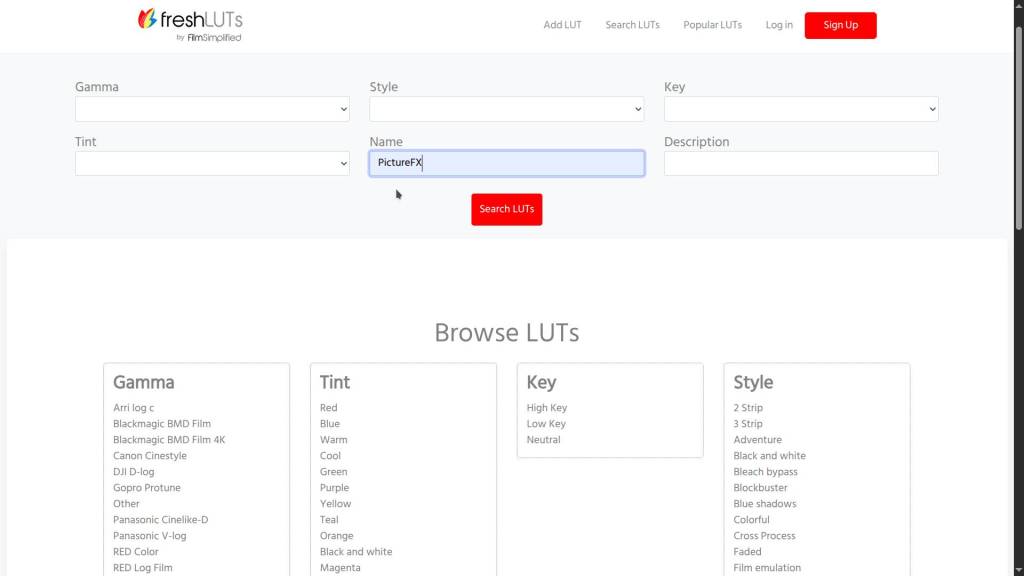The height and width of the screenshot is (576, 1024).
Task: Open Cross Process style link
Action: pyautogui.click(x=764, y=536)
